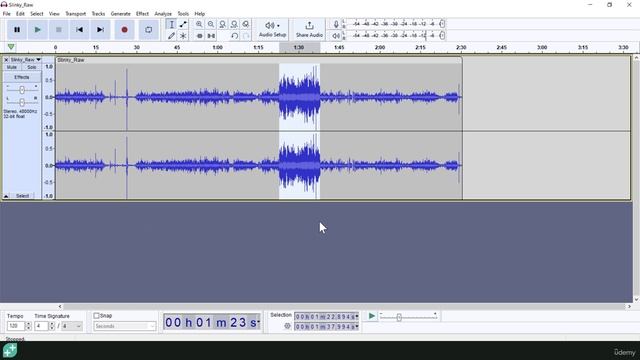Adjust the Tempo spinner arrows
This screenshot has height=360, width=640.
tap(28, 326)
